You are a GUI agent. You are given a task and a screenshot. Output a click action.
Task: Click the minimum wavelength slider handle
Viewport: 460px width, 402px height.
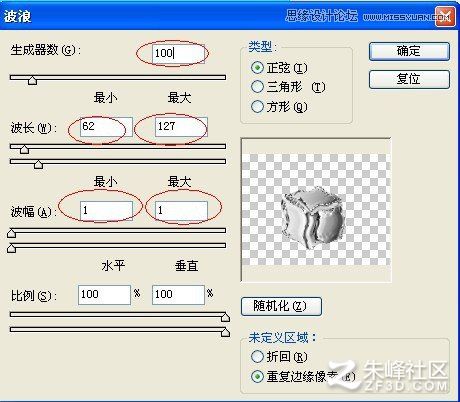click(24, 149)
